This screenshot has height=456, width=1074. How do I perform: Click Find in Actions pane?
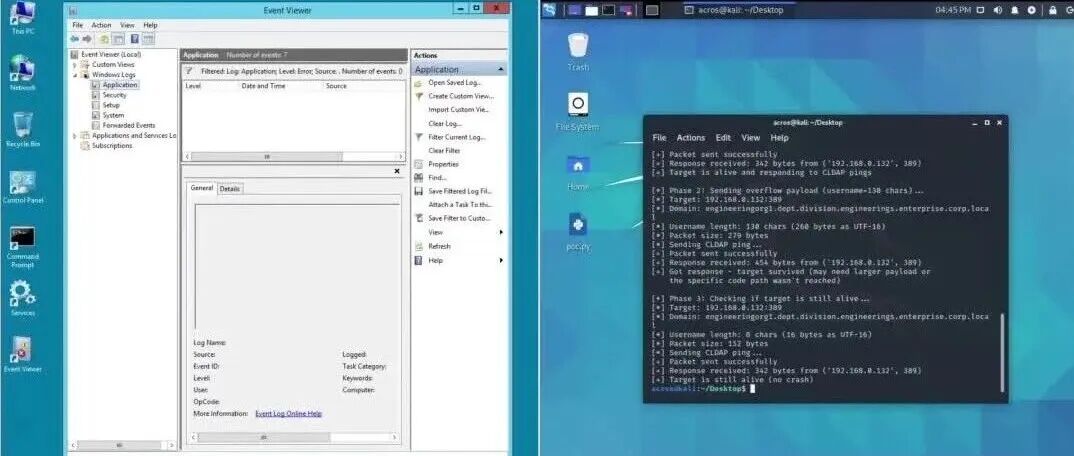click(x=437, y=177)
